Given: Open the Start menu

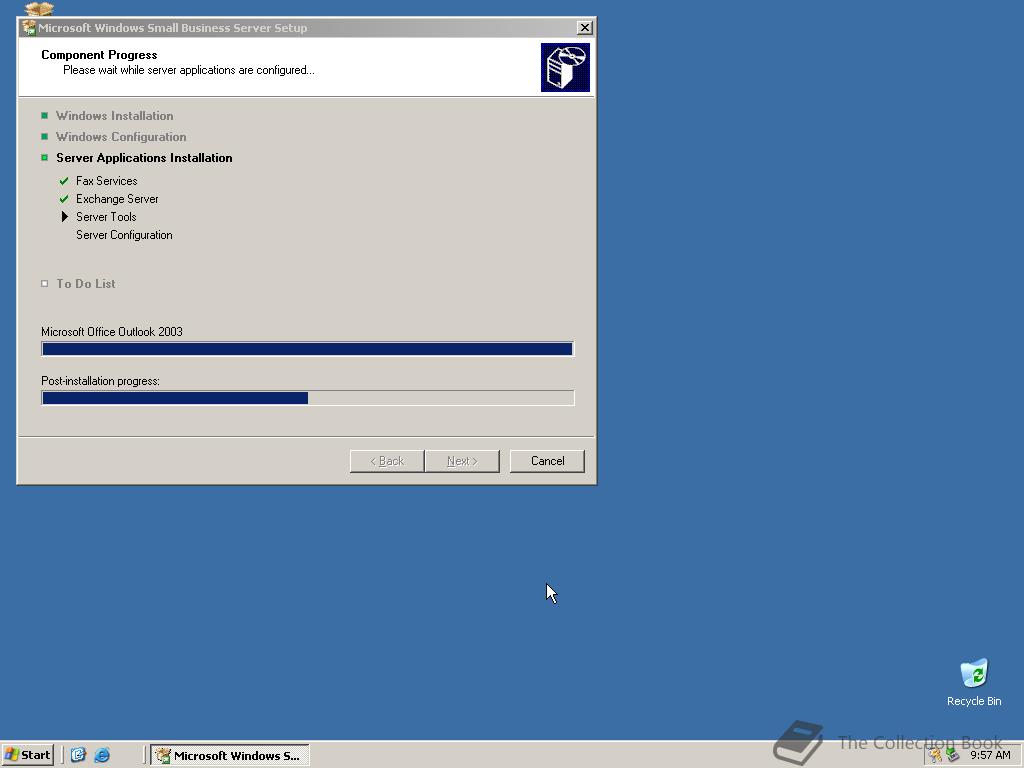Looking at the screenshot, I should click(27, 755).
